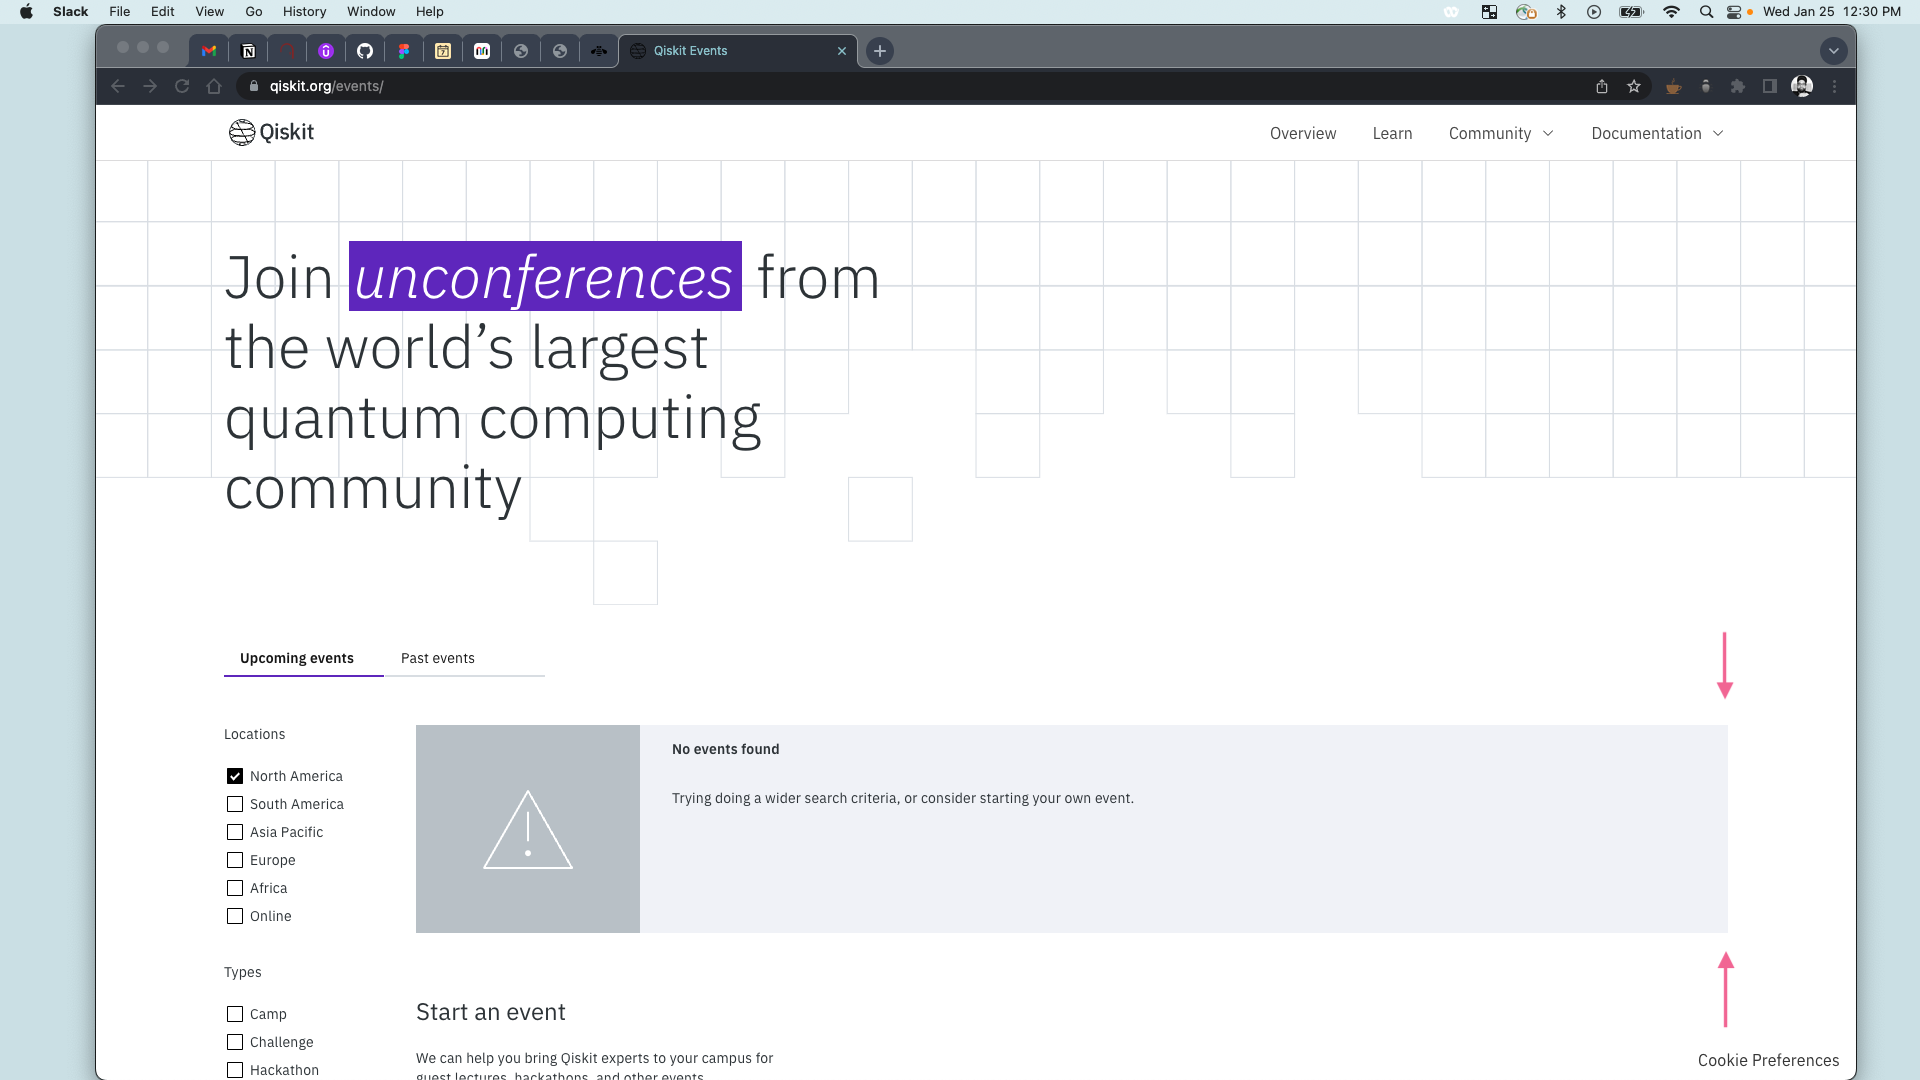This screenshot has width=1920, height=1080.
Task: Click the share page icon
Action: pyautogui.click(x=1602, y=86)
